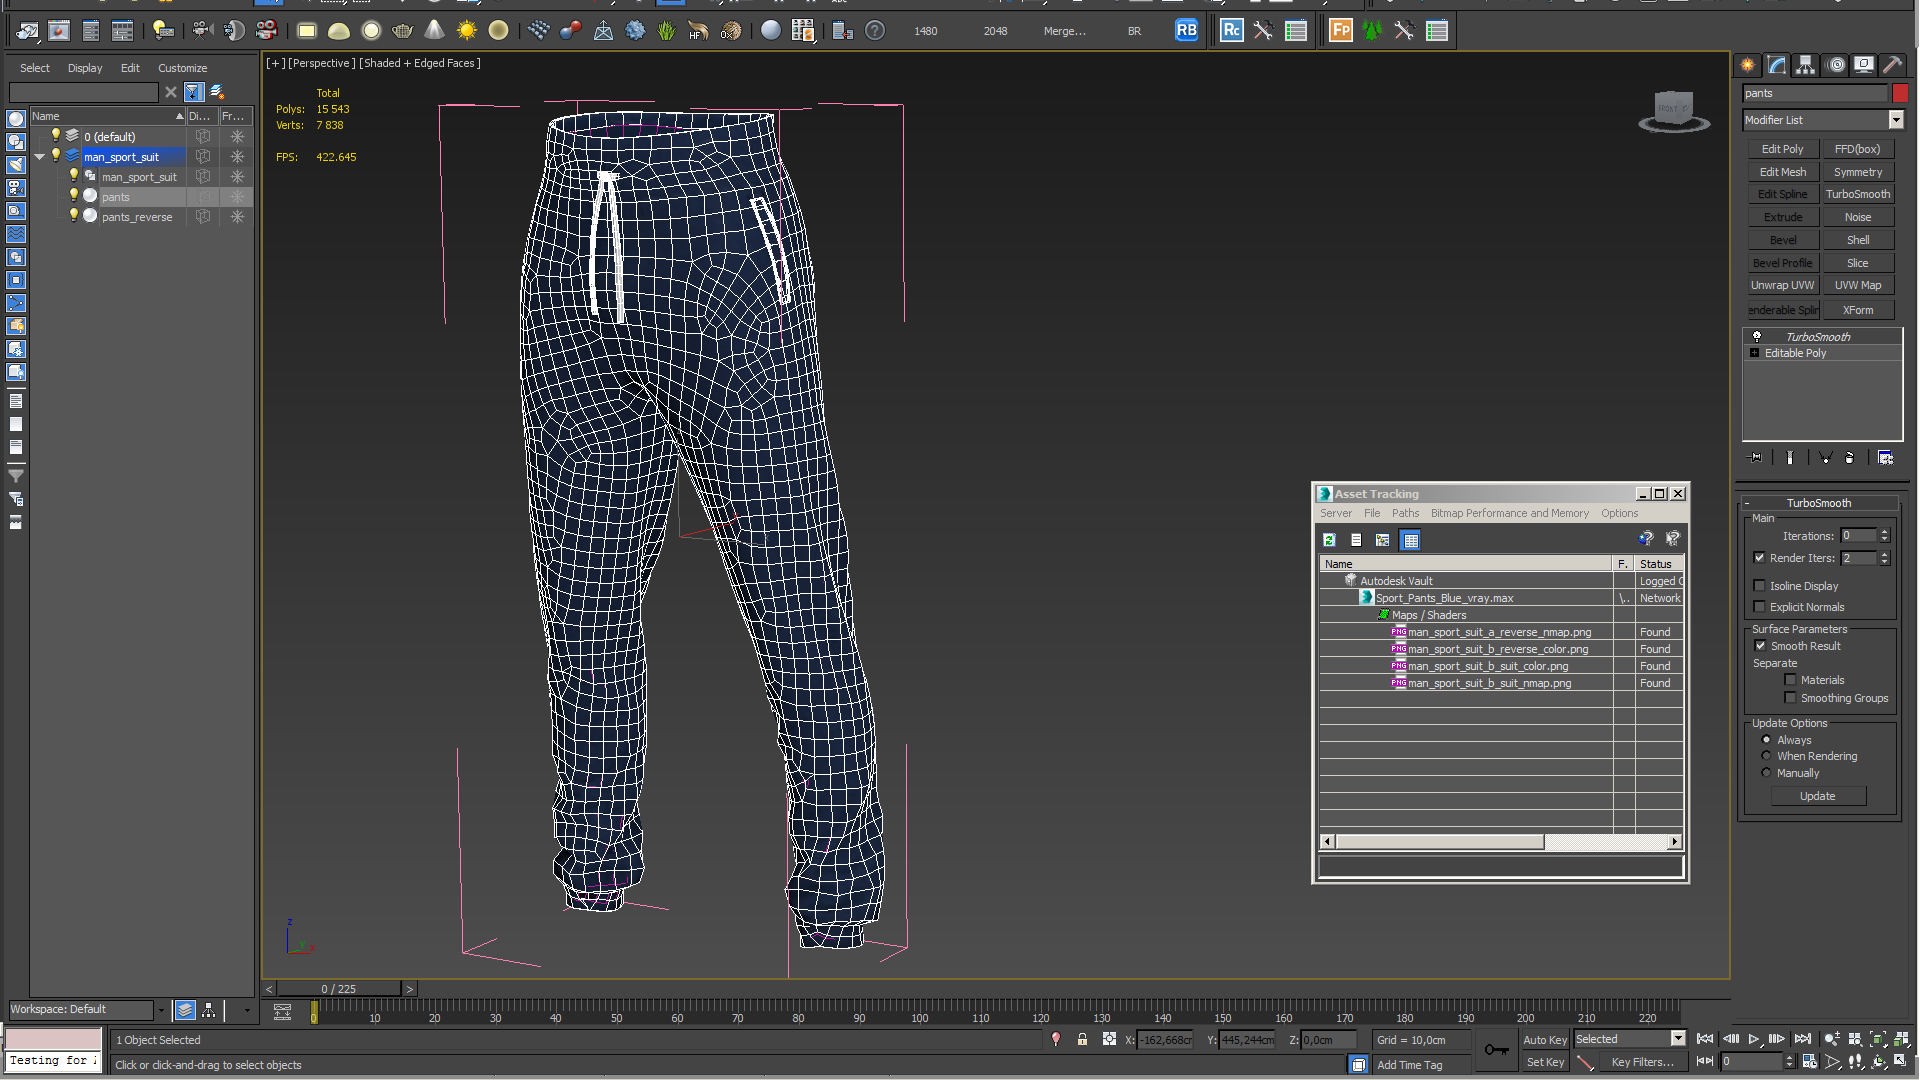Screen dimensions: 1920x1080
Task: Open Options menu in Asset Tracking
Action: [x=1619, y=513]
